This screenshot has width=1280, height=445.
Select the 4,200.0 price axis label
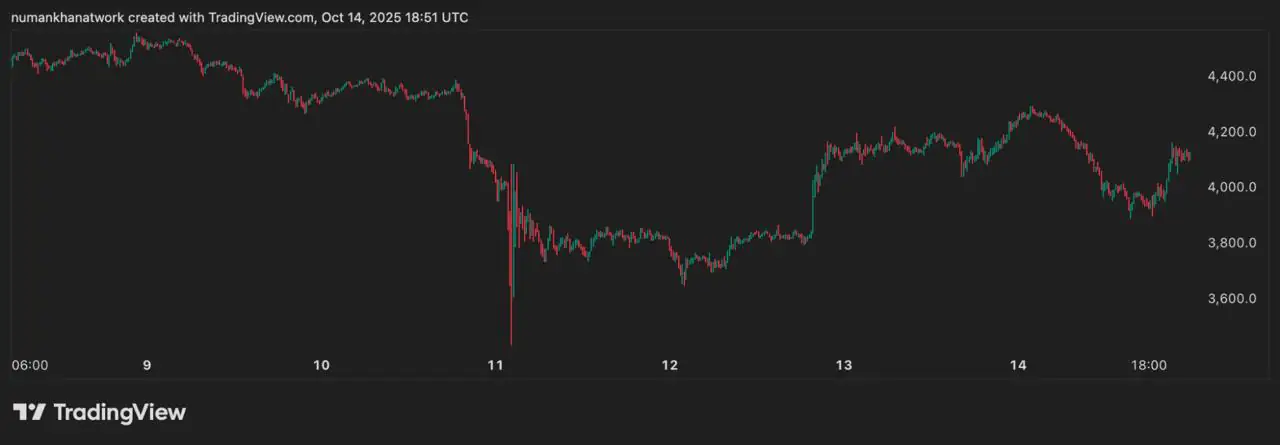pyautogui.click(x=1231, y=132)
